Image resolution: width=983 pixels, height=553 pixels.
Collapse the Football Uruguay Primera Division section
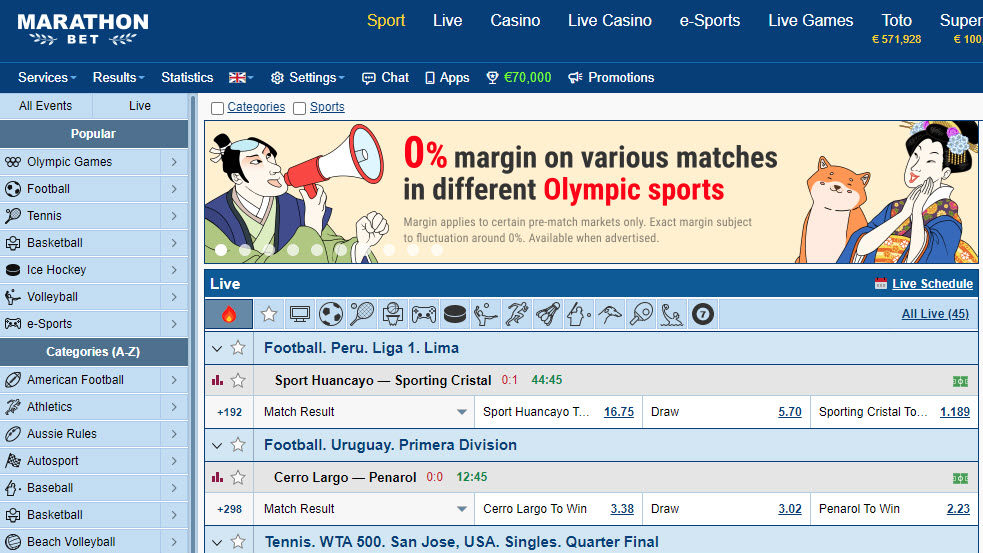[217, 446]
